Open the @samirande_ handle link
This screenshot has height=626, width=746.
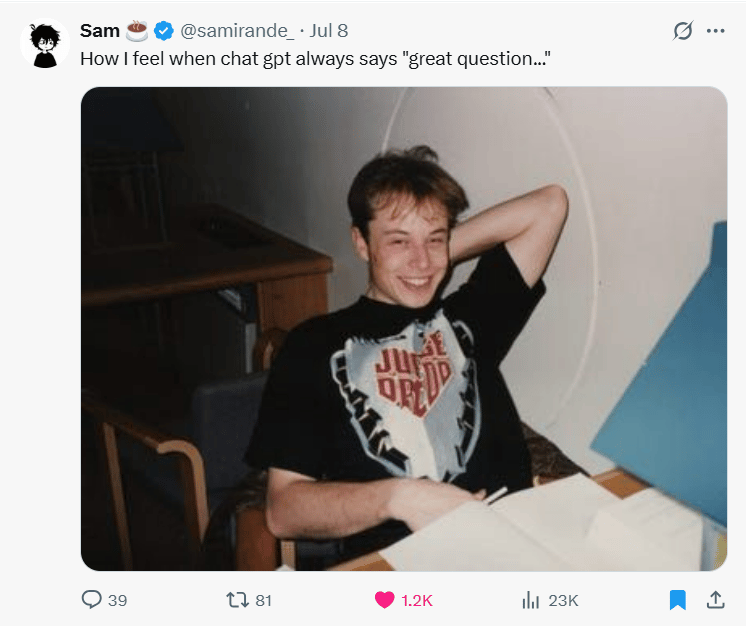click(237, 31)
